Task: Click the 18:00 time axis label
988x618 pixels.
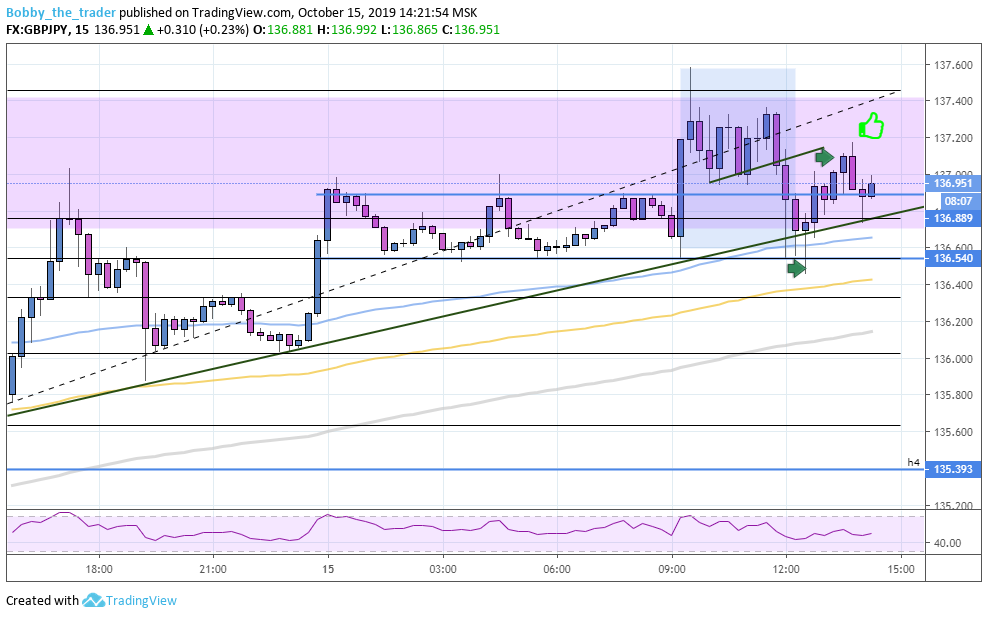Action: click(99, 569)
